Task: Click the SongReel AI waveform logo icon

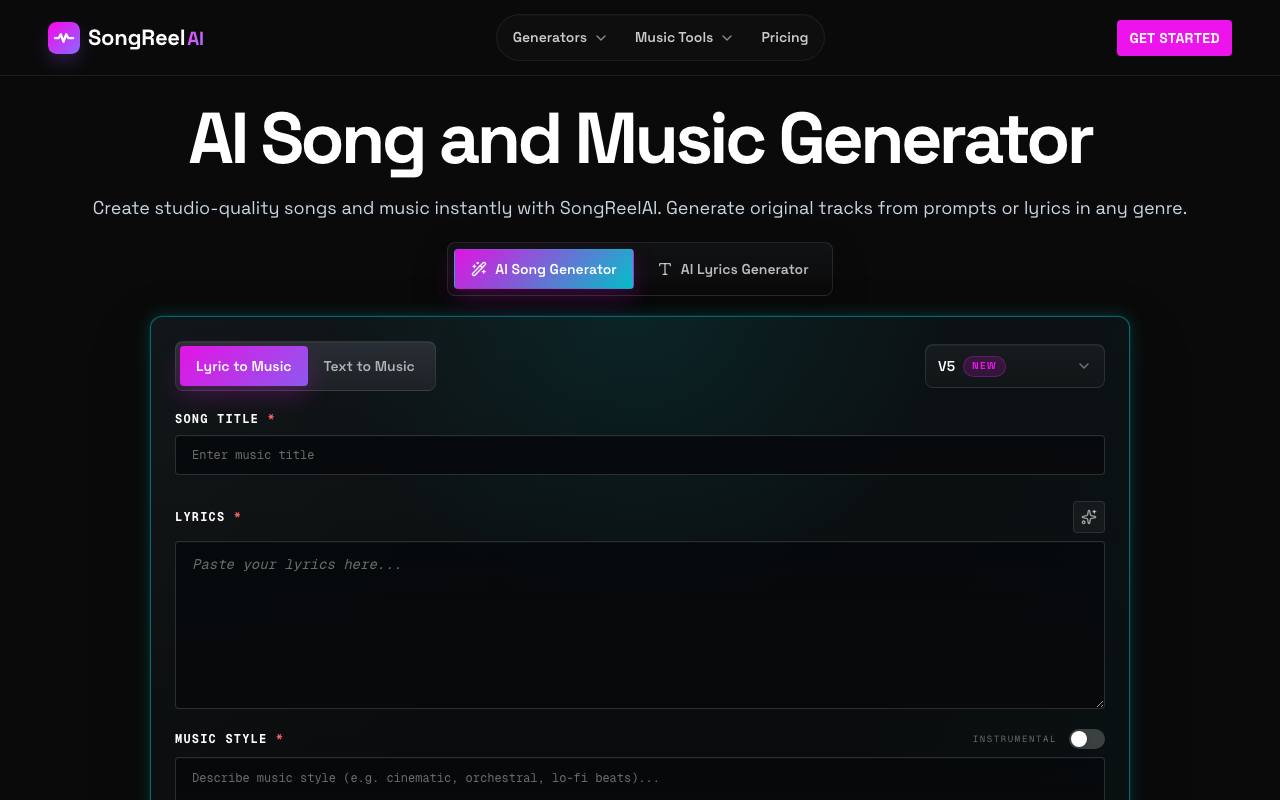Action: pyautogui.click(x=64, y=38)
